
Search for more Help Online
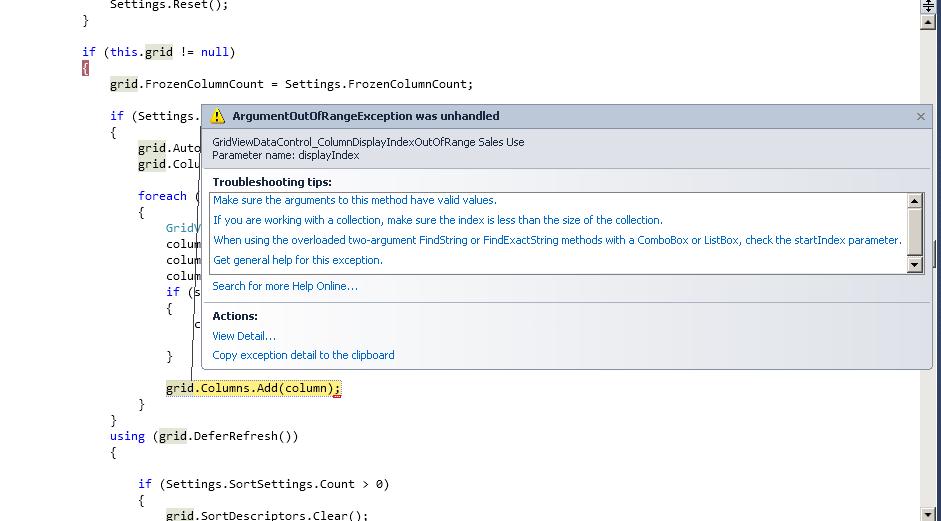click(284, 286)
